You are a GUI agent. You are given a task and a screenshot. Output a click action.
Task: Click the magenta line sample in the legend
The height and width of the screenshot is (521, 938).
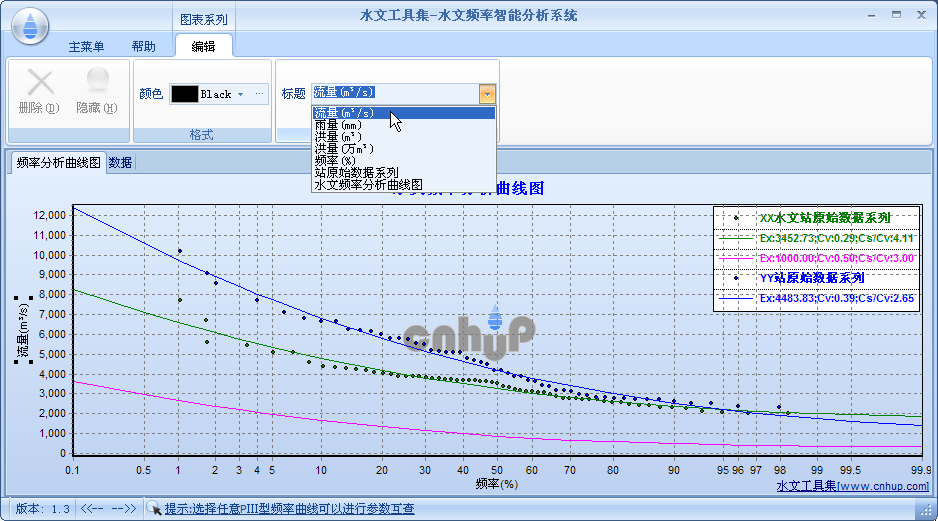(x=736, y=258)
